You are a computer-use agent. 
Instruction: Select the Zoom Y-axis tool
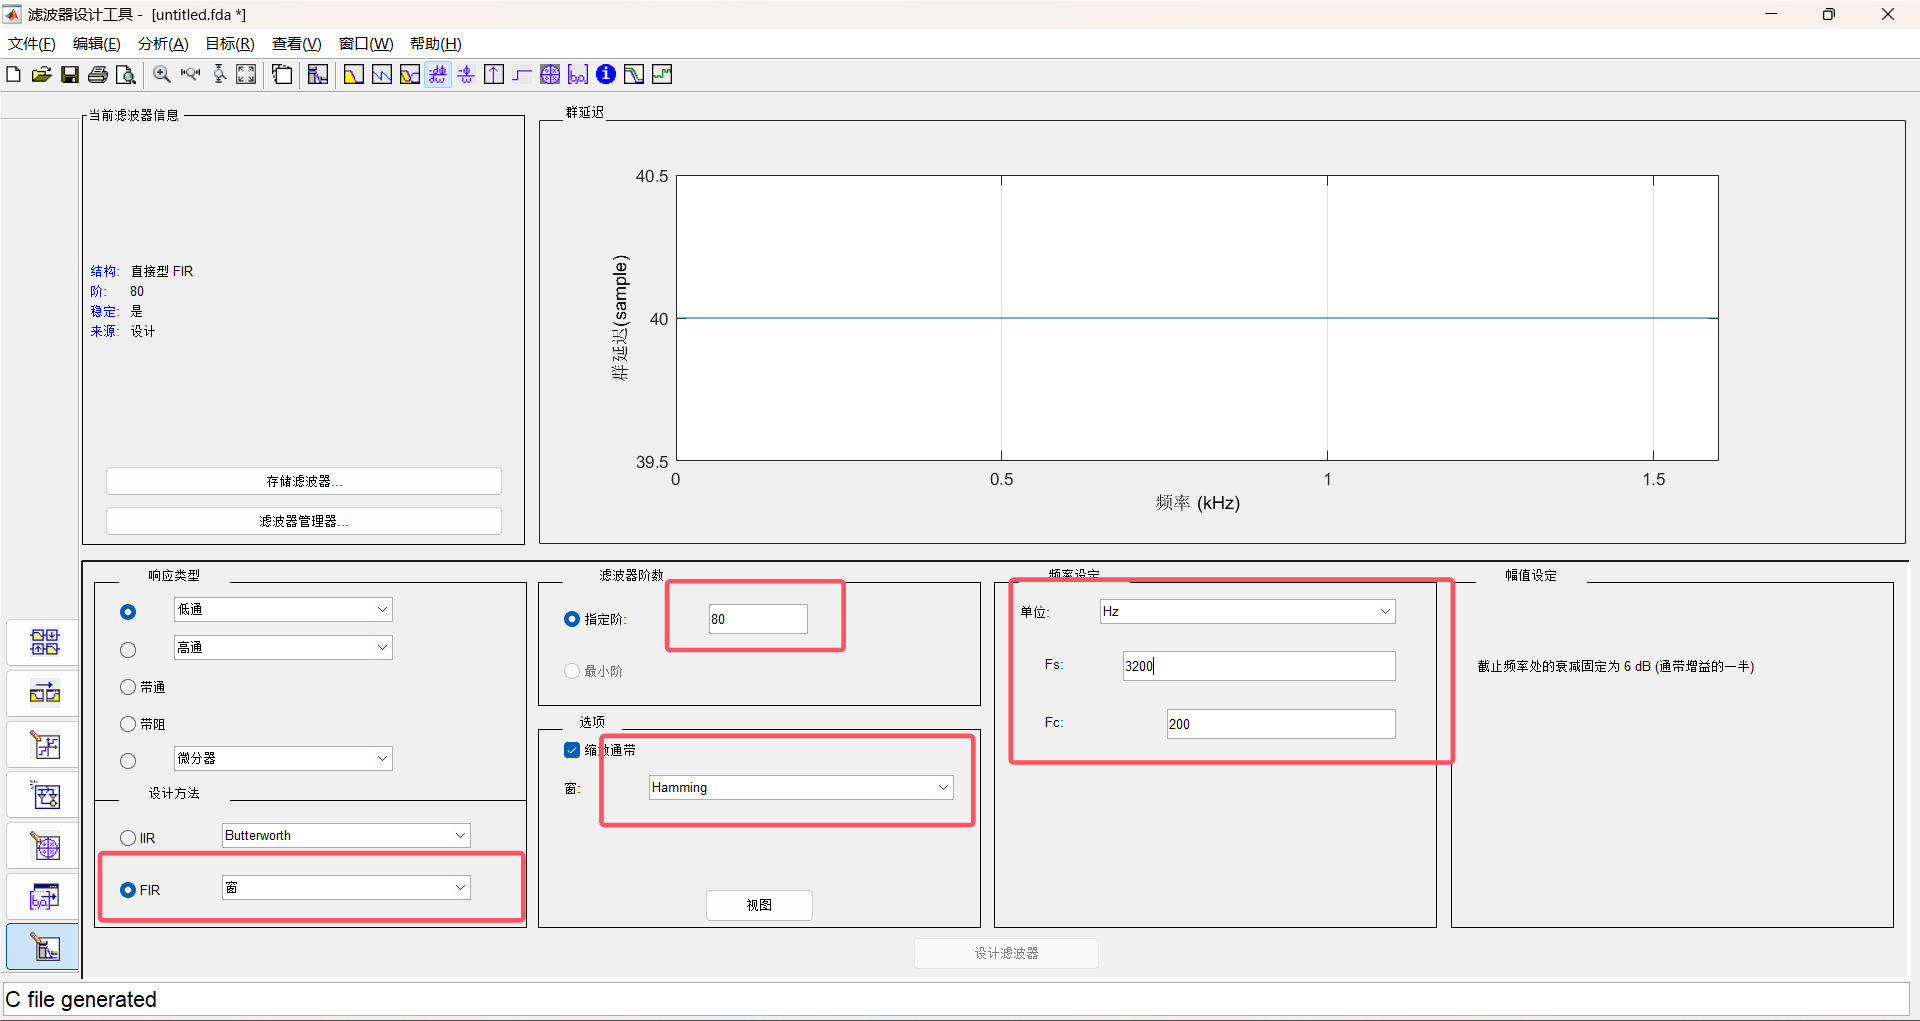219,74
